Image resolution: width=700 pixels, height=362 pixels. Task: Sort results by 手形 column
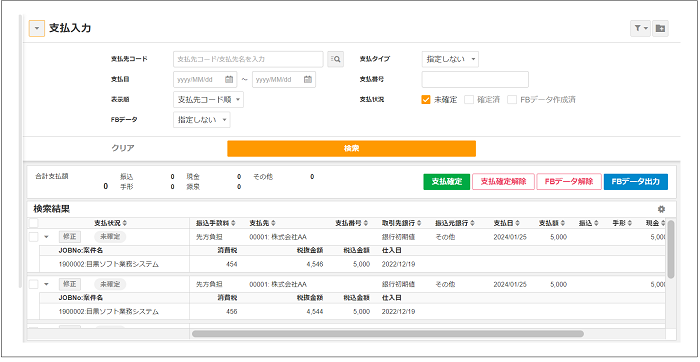coord(622,223)
